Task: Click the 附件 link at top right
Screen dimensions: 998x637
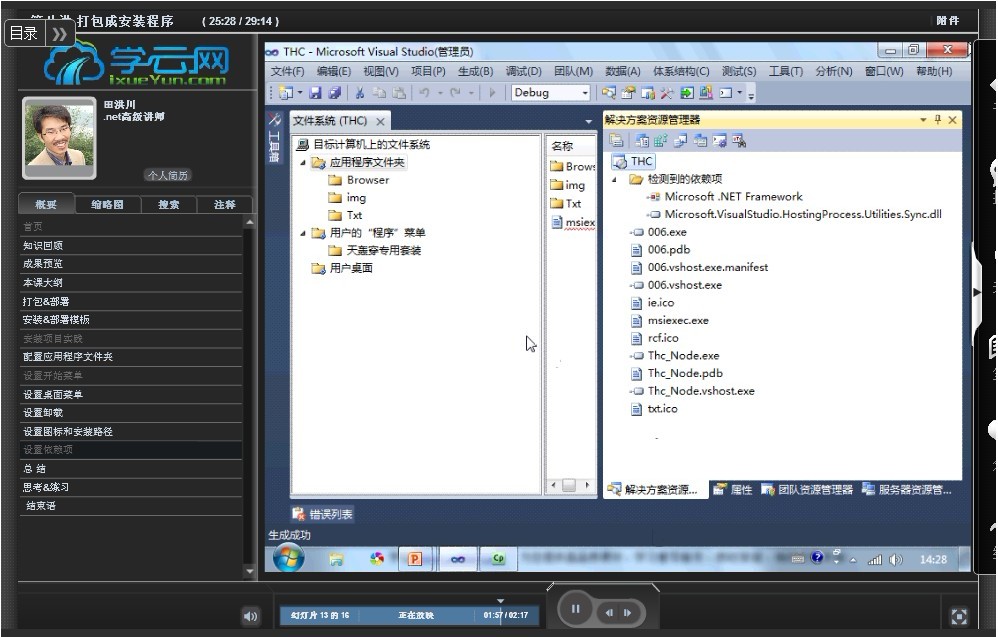Action: coord(948,20)
